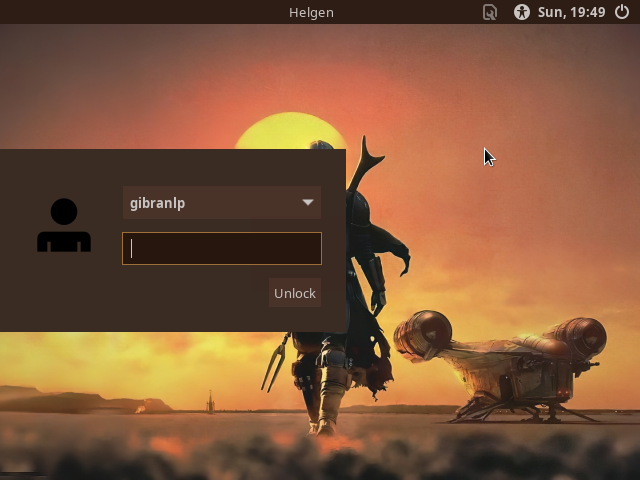Open the clock showing Sun, 19:49
Screen dimensions: 640x480
point(571,12)
